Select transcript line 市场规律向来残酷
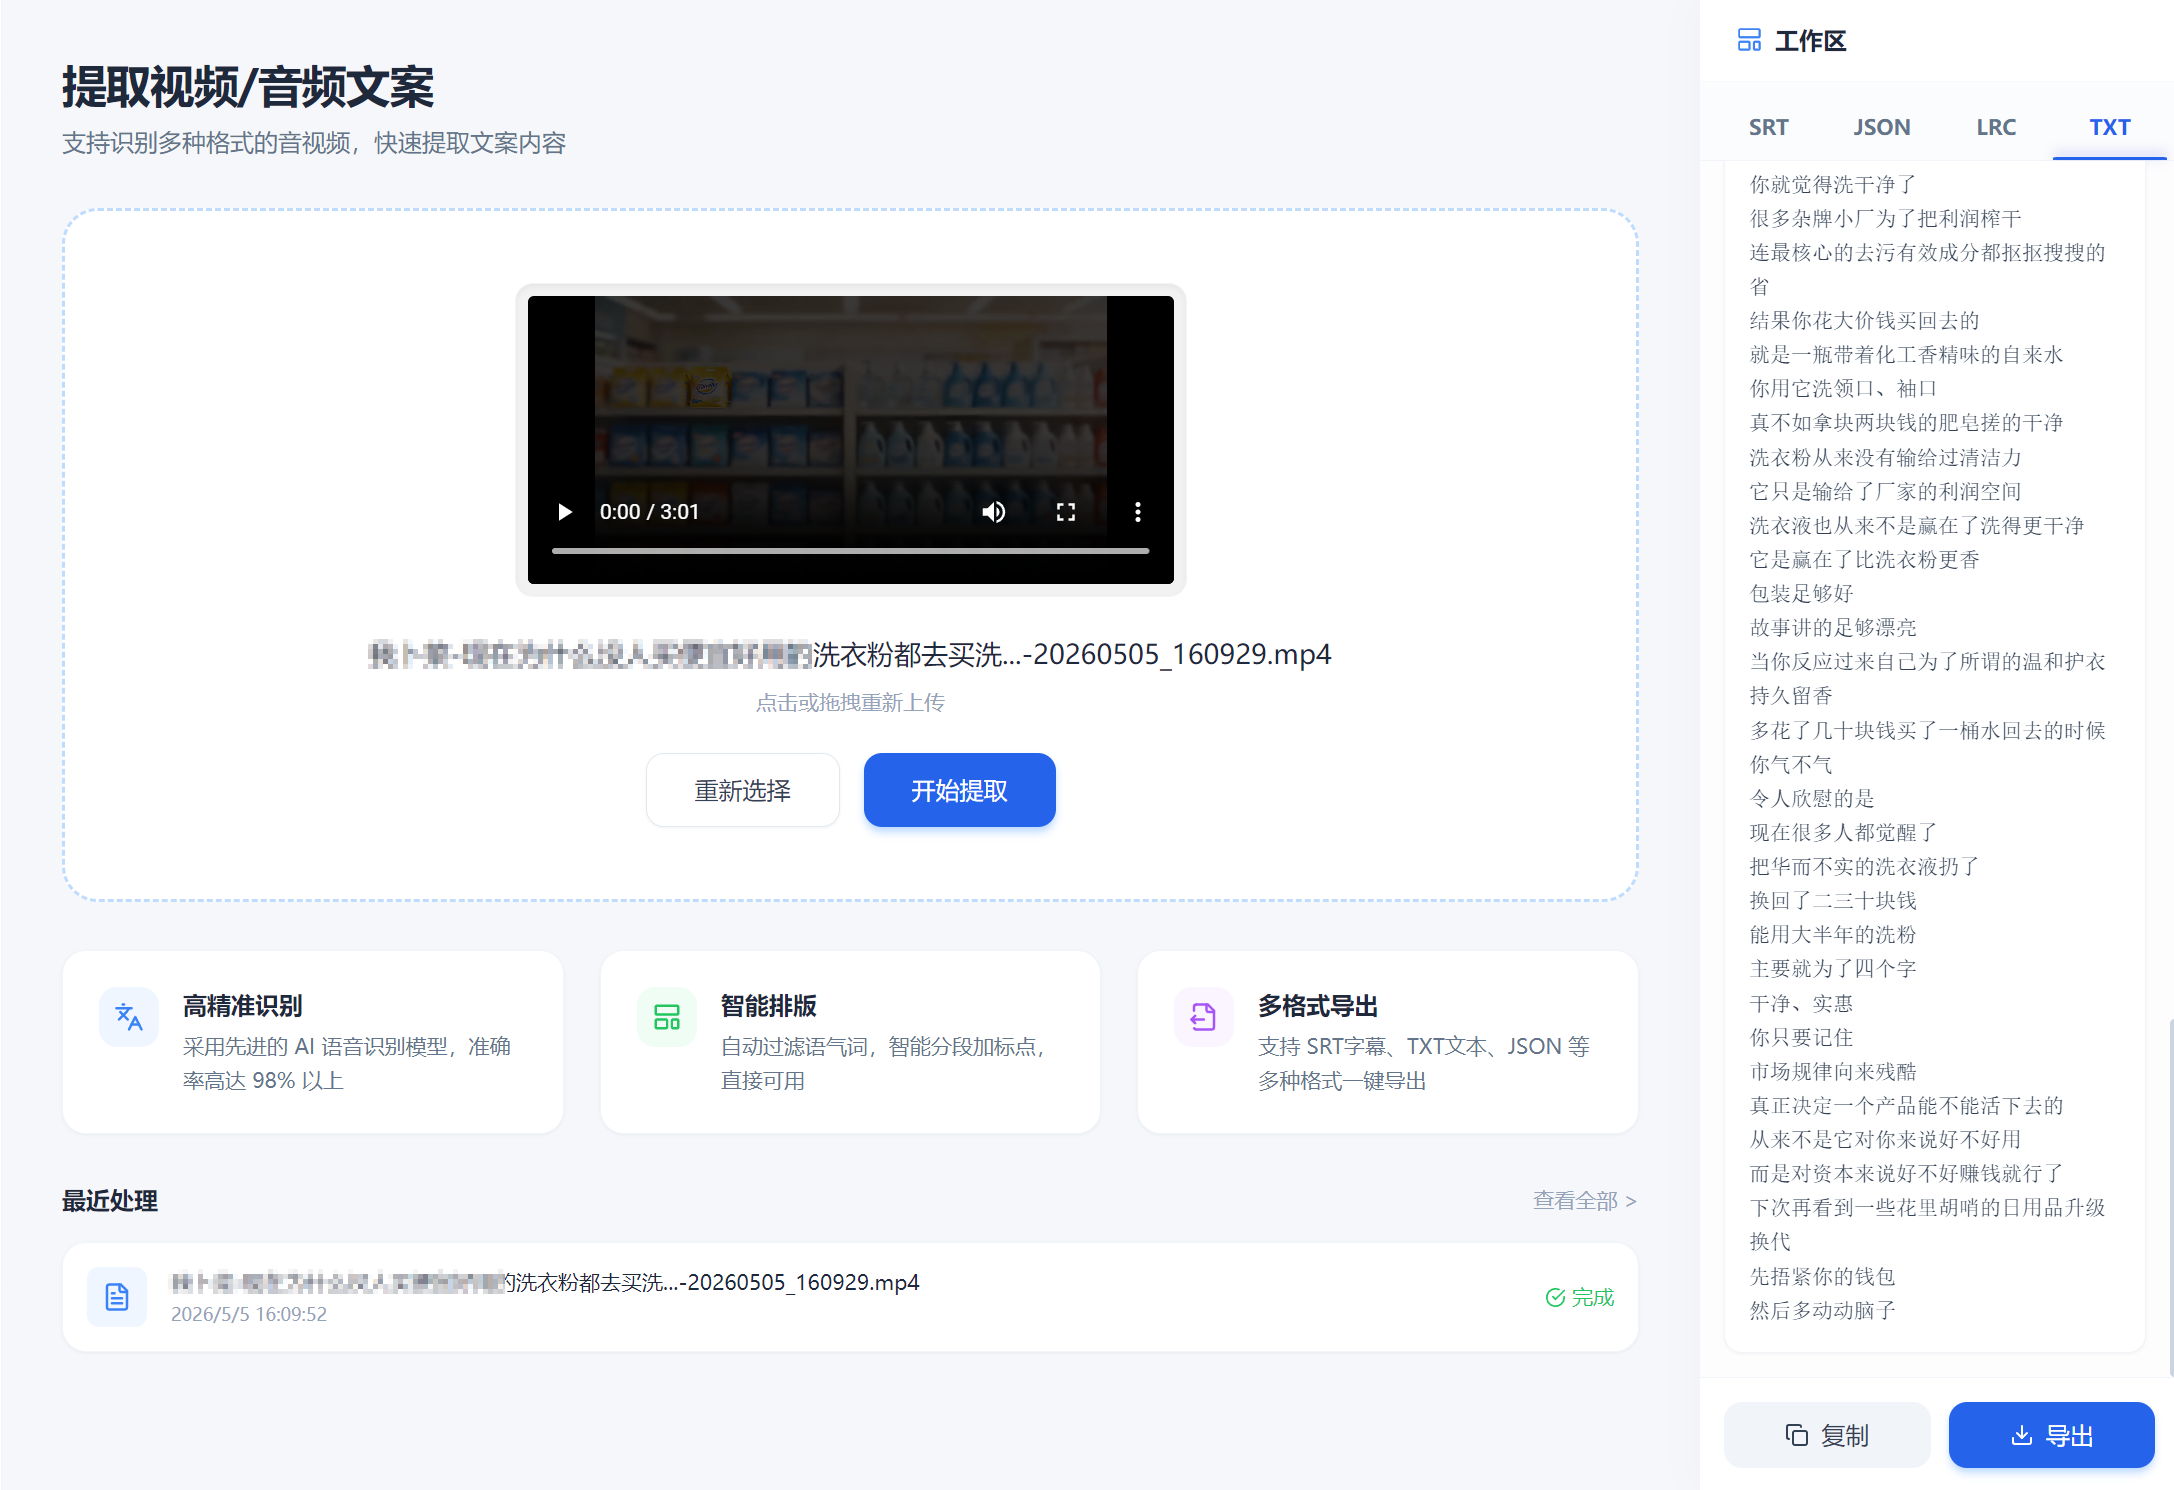Screen dimensions: 2174x1490 pos(1833,1071)
